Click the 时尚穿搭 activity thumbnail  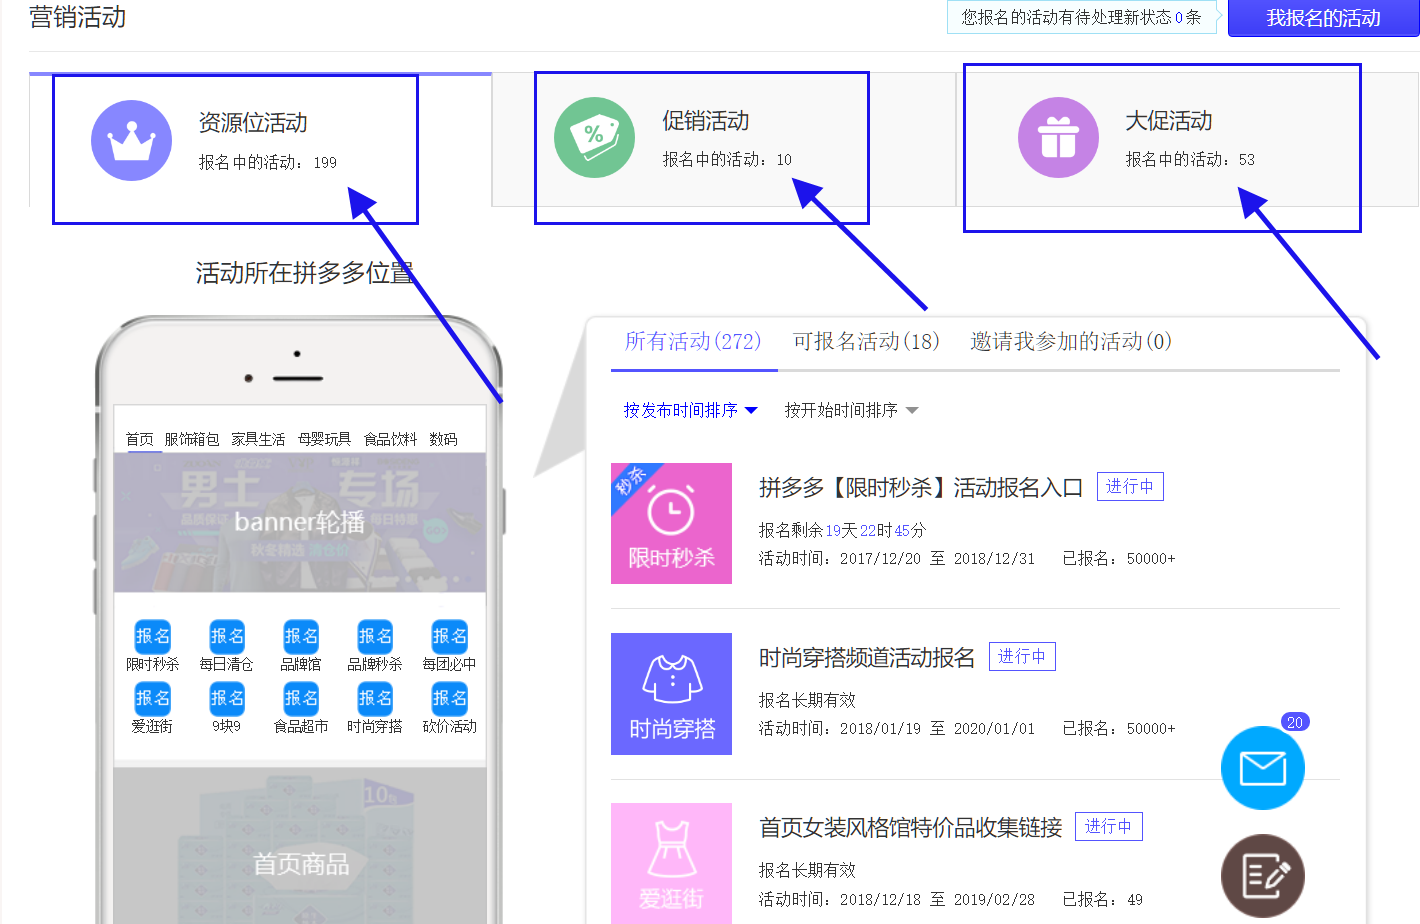[x=671, y=694]
